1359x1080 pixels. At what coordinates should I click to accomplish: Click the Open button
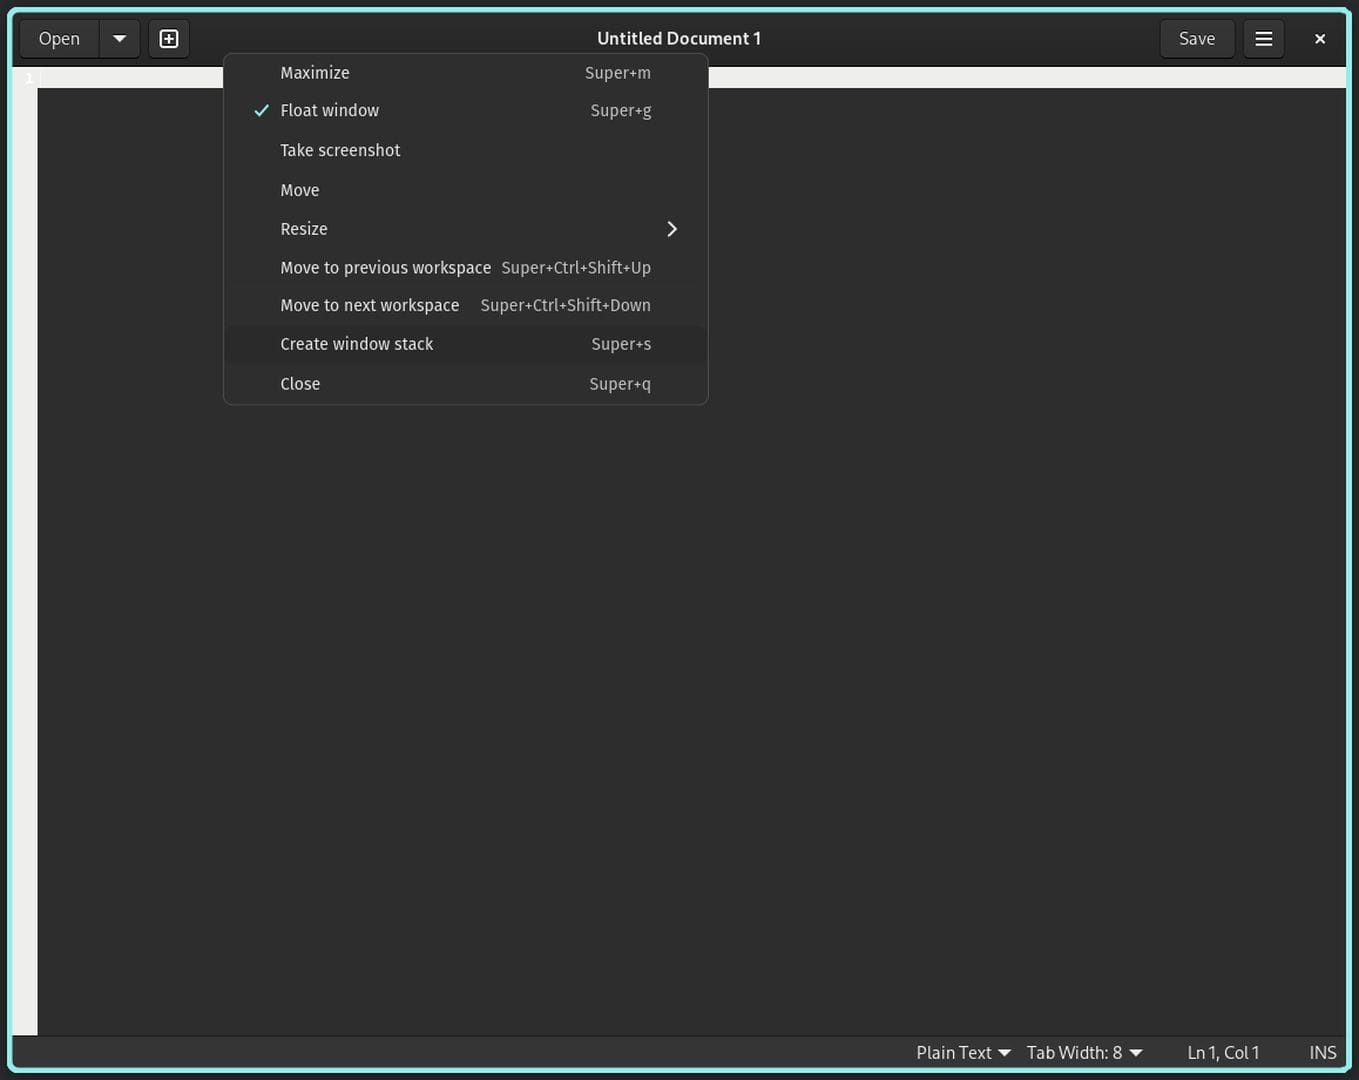[58, 38]
